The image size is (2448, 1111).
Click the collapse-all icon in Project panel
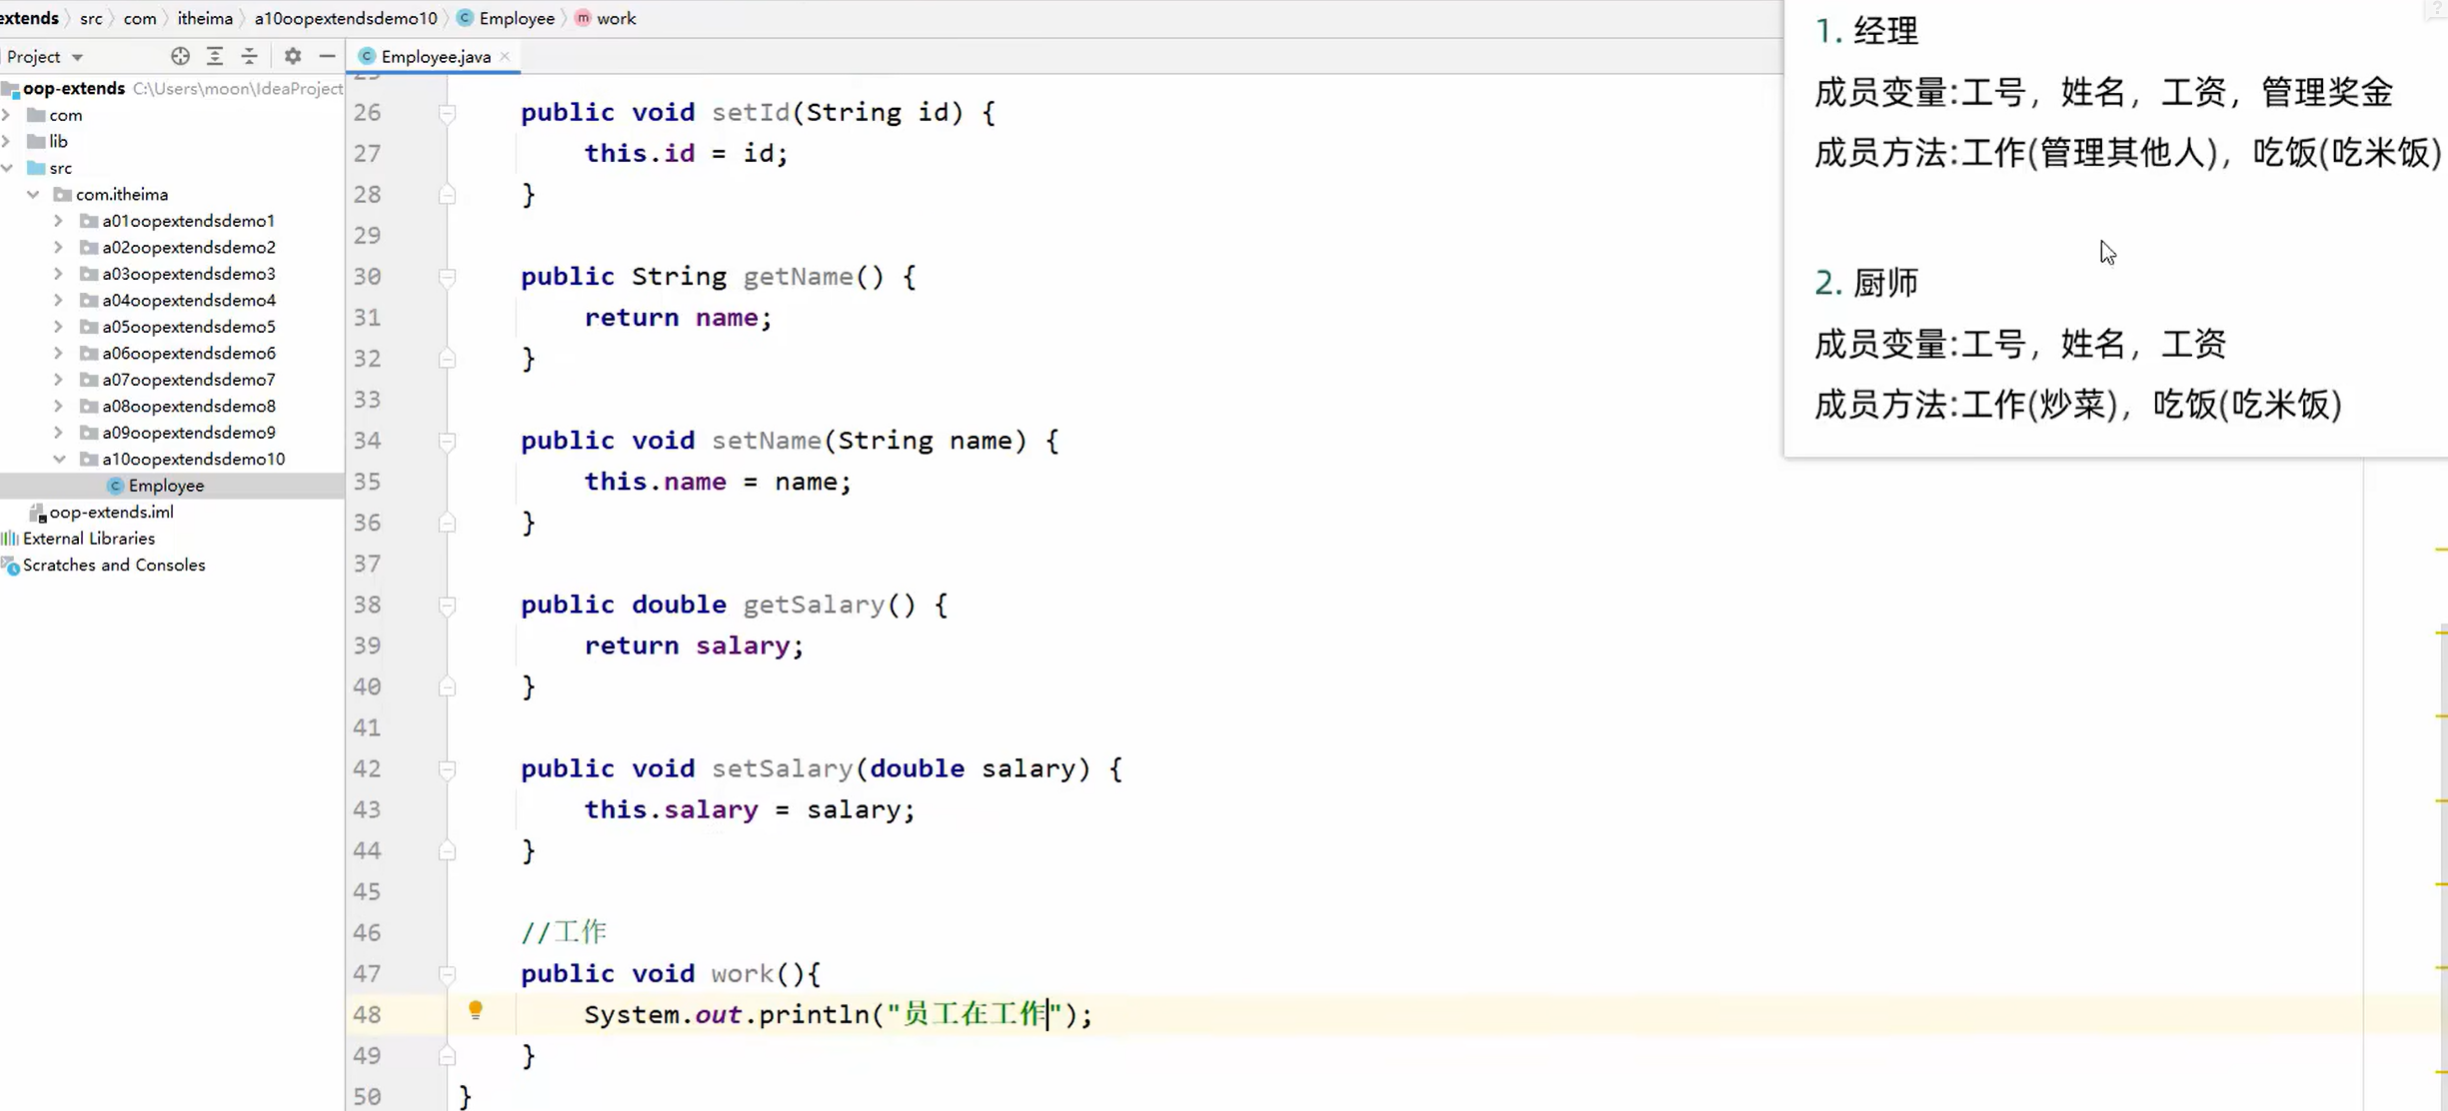click(249, 56)
